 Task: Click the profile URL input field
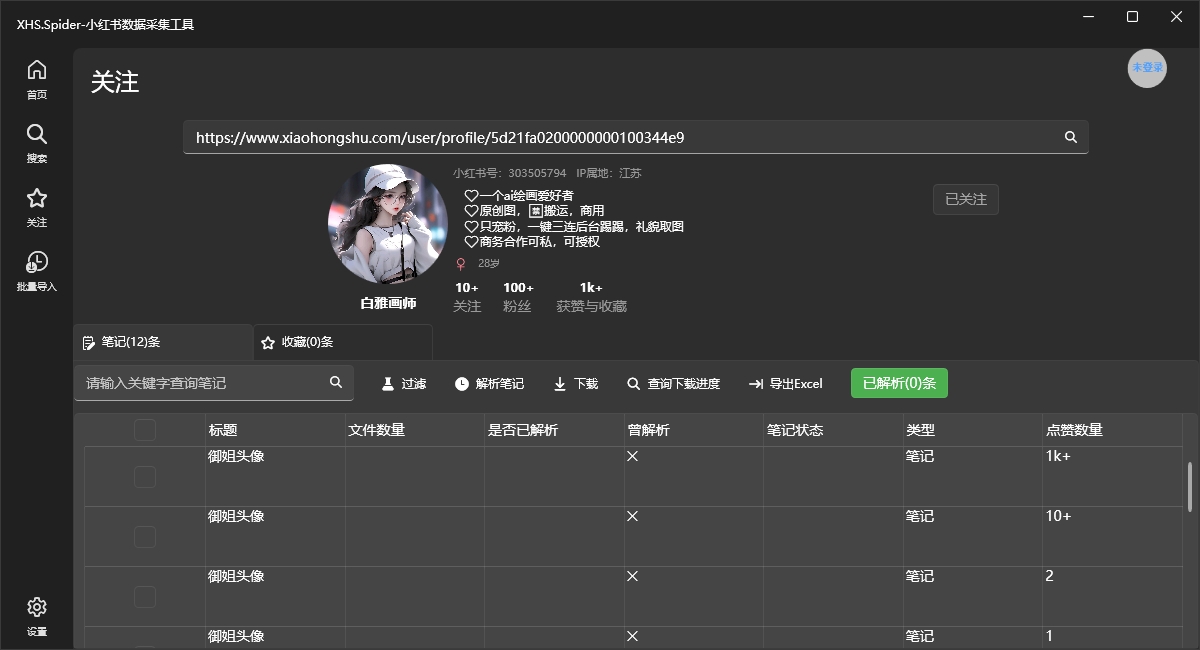636,137
